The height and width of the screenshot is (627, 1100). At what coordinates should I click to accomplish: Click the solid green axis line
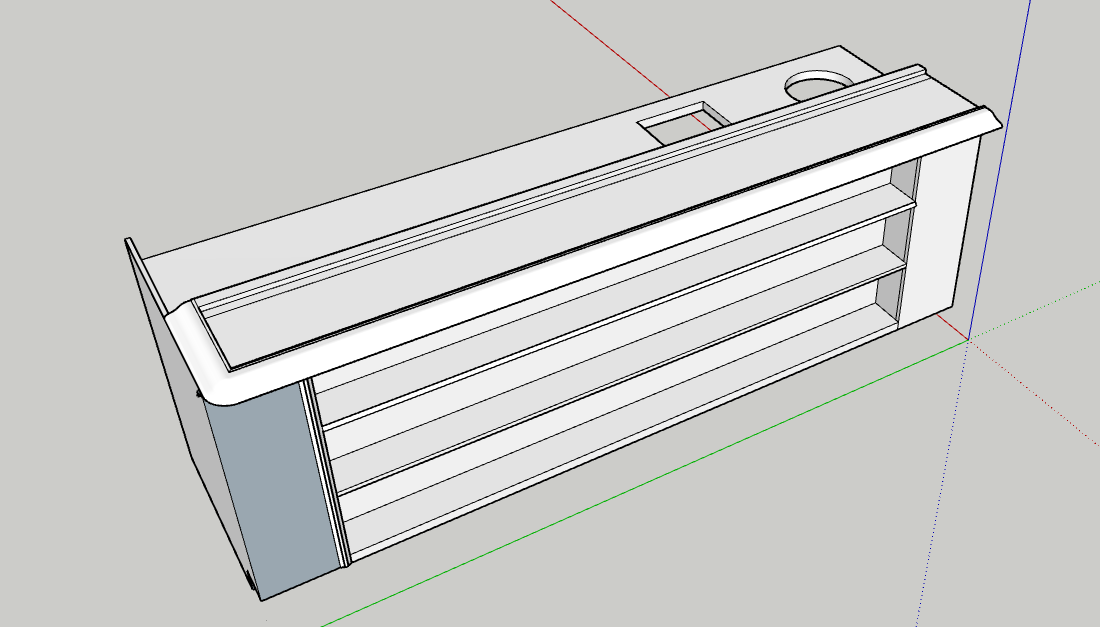point(645,483)
